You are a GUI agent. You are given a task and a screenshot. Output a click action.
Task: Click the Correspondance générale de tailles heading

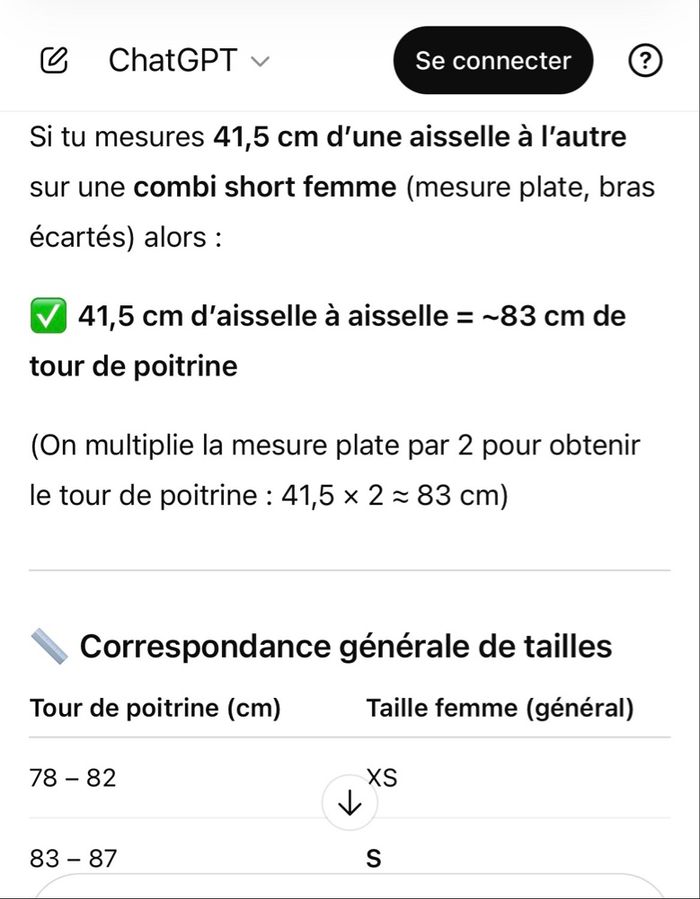(x=345, y=646)
